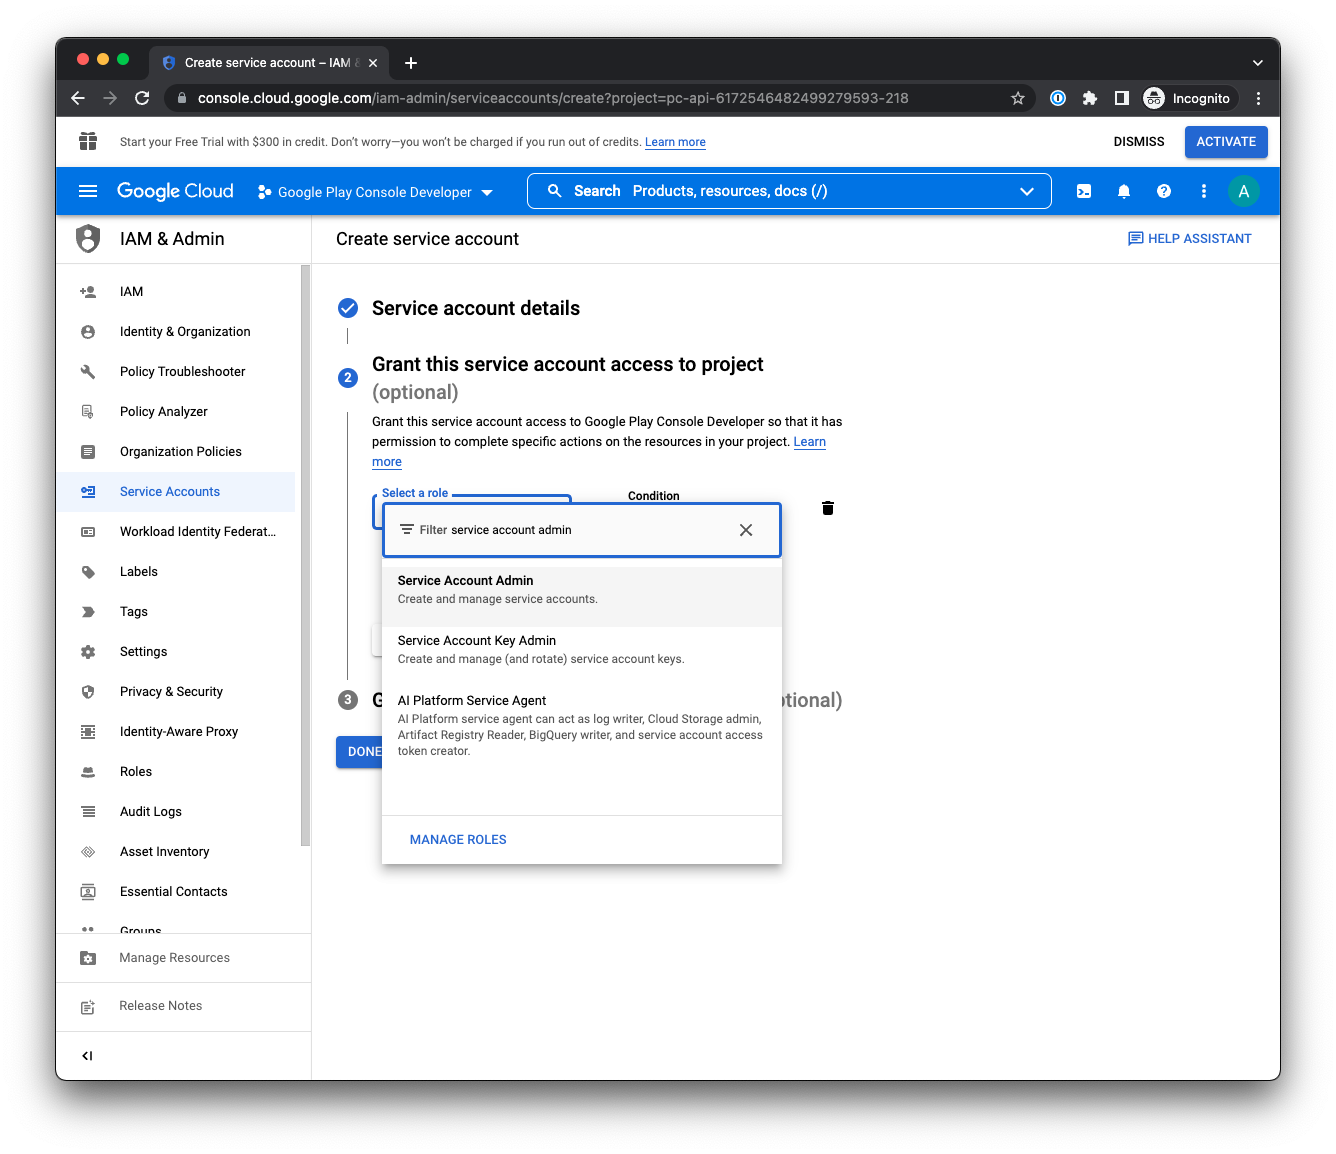
Task: Click the Labels tag icon
Action: (x=88, y=572)
